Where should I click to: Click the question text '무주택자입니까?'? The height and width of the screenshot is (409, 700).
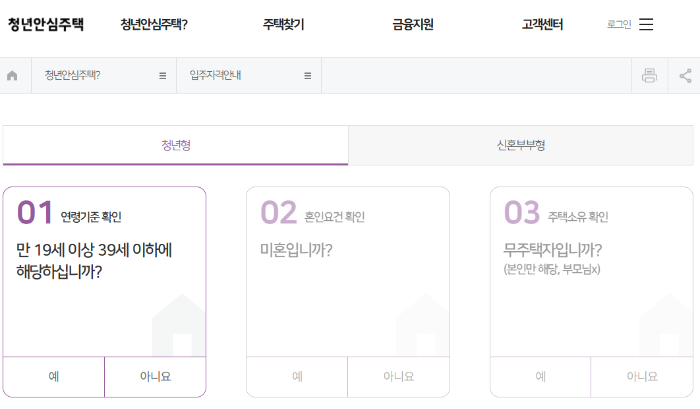pyautogui.click(x=553, y=250)
